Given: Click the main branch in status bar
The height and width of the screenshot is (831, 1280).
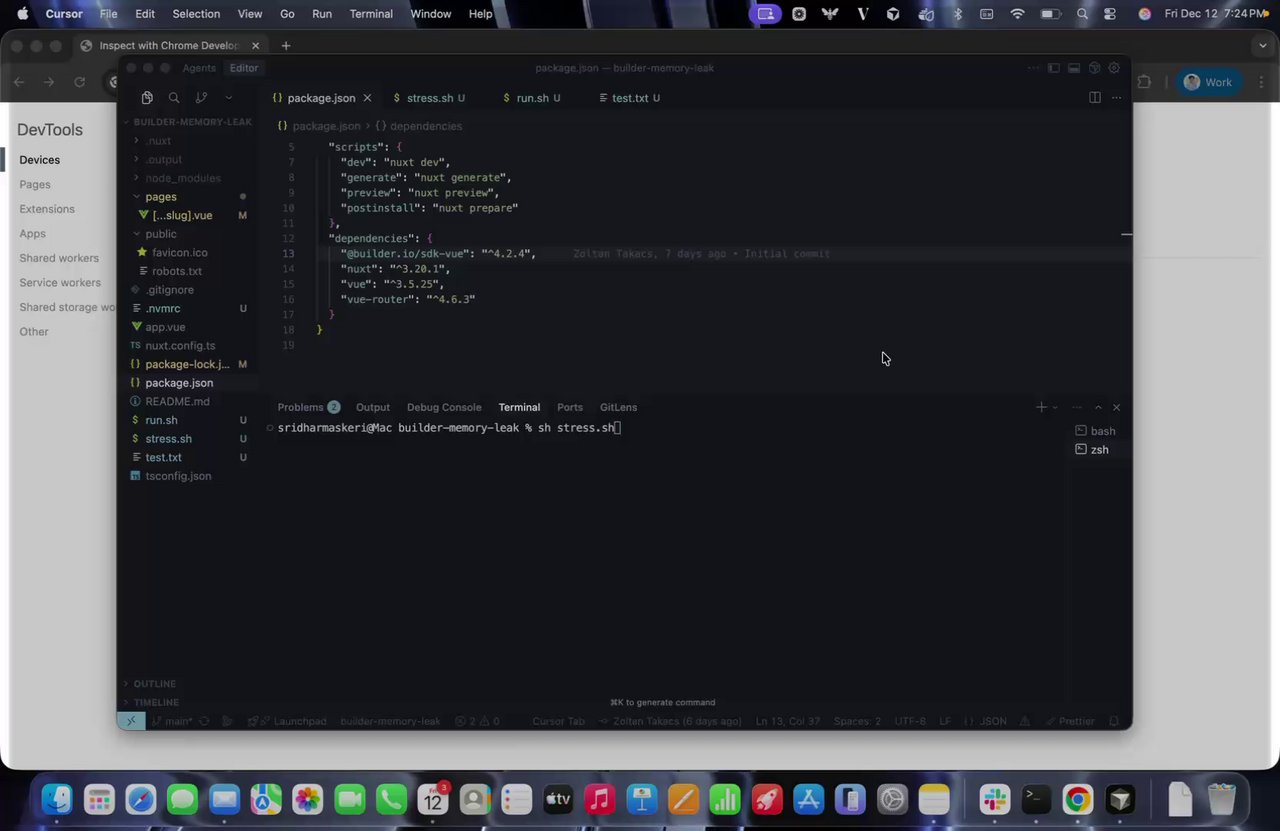Looking at the screenshot, I should coord(171,721).
